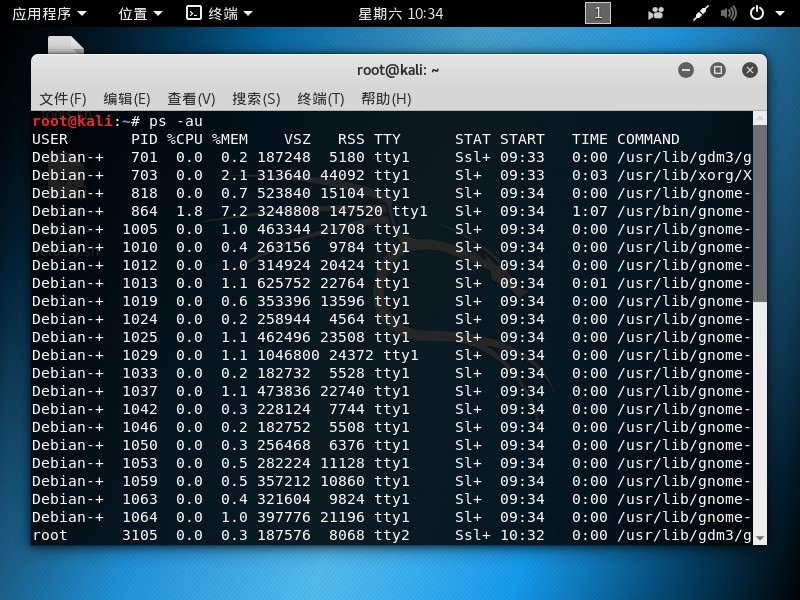Click the terminal icon in the top bar
The width and height of the screenshot is (800, 600).
tap(194, 13)
